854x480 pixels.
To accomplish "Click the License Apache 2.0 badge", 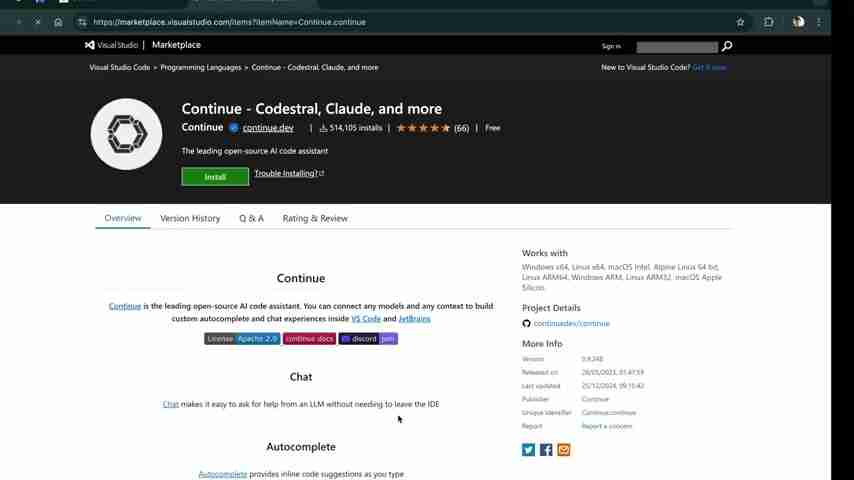I will click(x=242, y=339).
